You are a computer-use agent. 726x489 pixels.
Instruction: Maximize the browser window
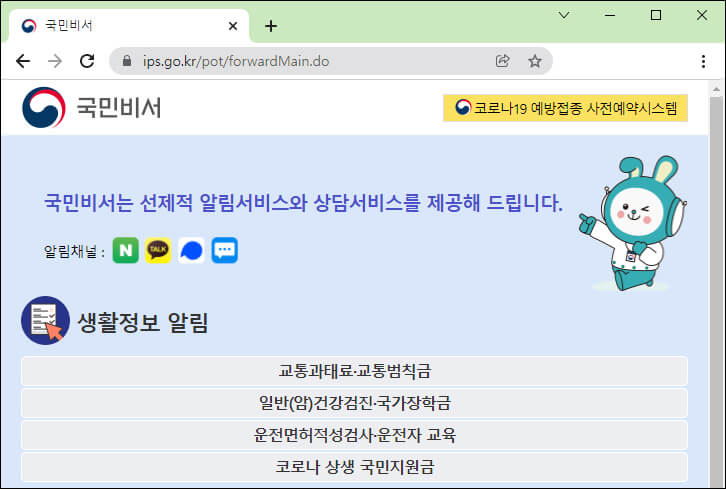click(656, 15)
